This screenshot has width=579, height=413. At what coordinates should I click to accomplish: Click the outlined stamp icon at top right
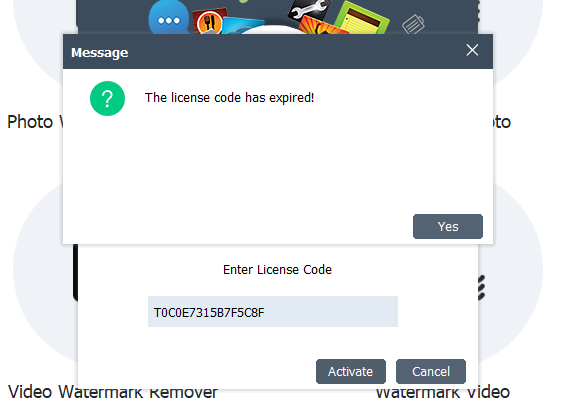[x=413, y=24]
